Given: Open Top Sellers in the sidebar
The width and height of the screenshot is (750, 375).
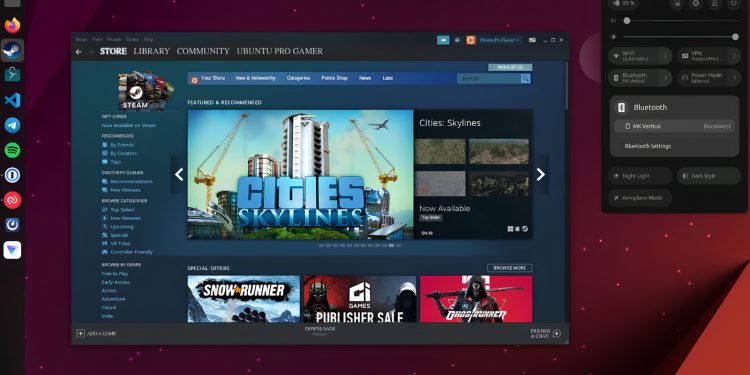Looking at the screenshot, I should click(x=122, y=210).
